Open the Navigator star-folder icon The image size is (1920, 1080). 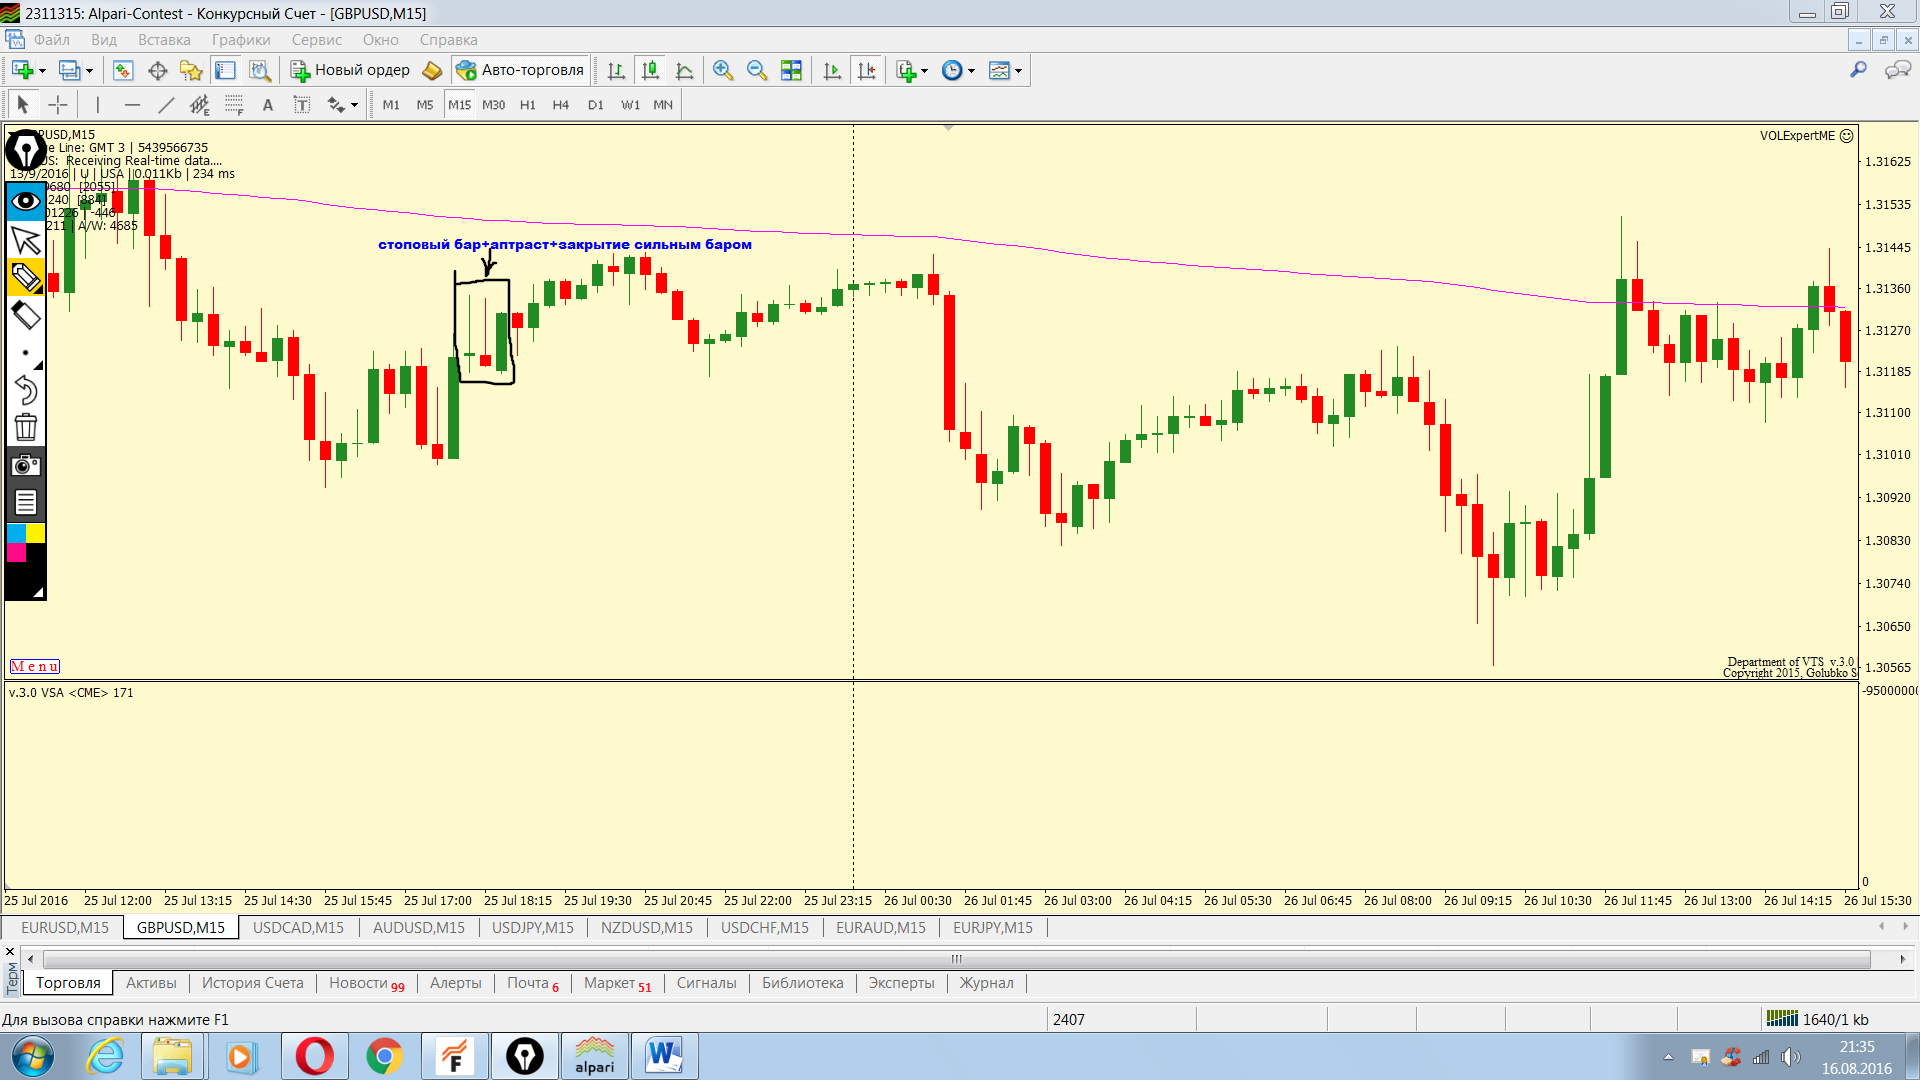[191, 70]
